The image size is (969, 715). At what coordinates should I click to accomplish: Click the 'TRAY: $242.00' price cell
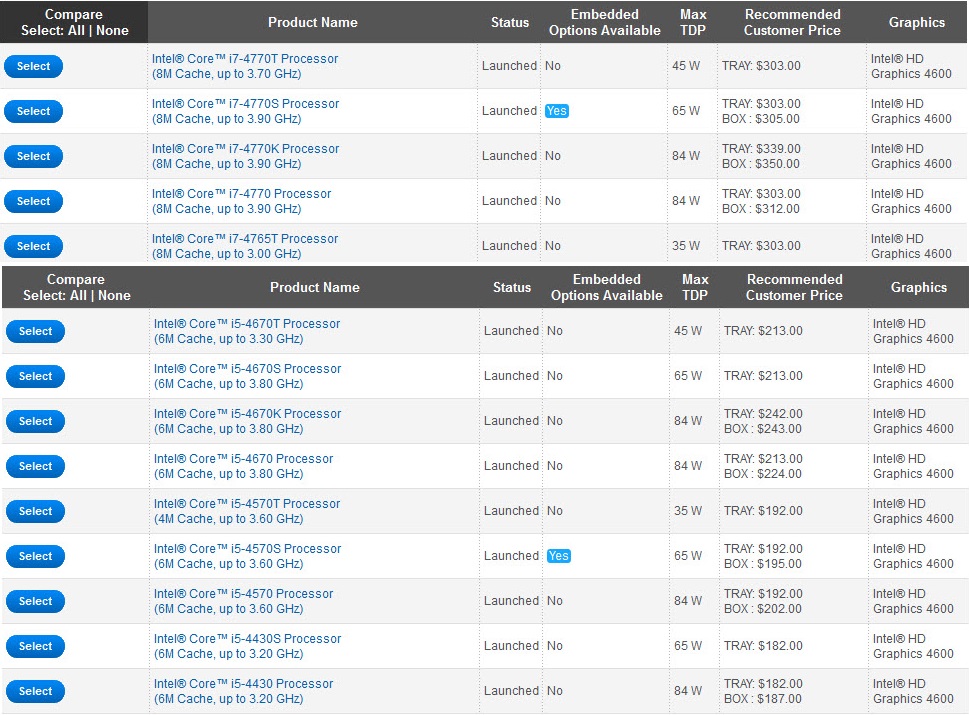click(x=763, y=414)
